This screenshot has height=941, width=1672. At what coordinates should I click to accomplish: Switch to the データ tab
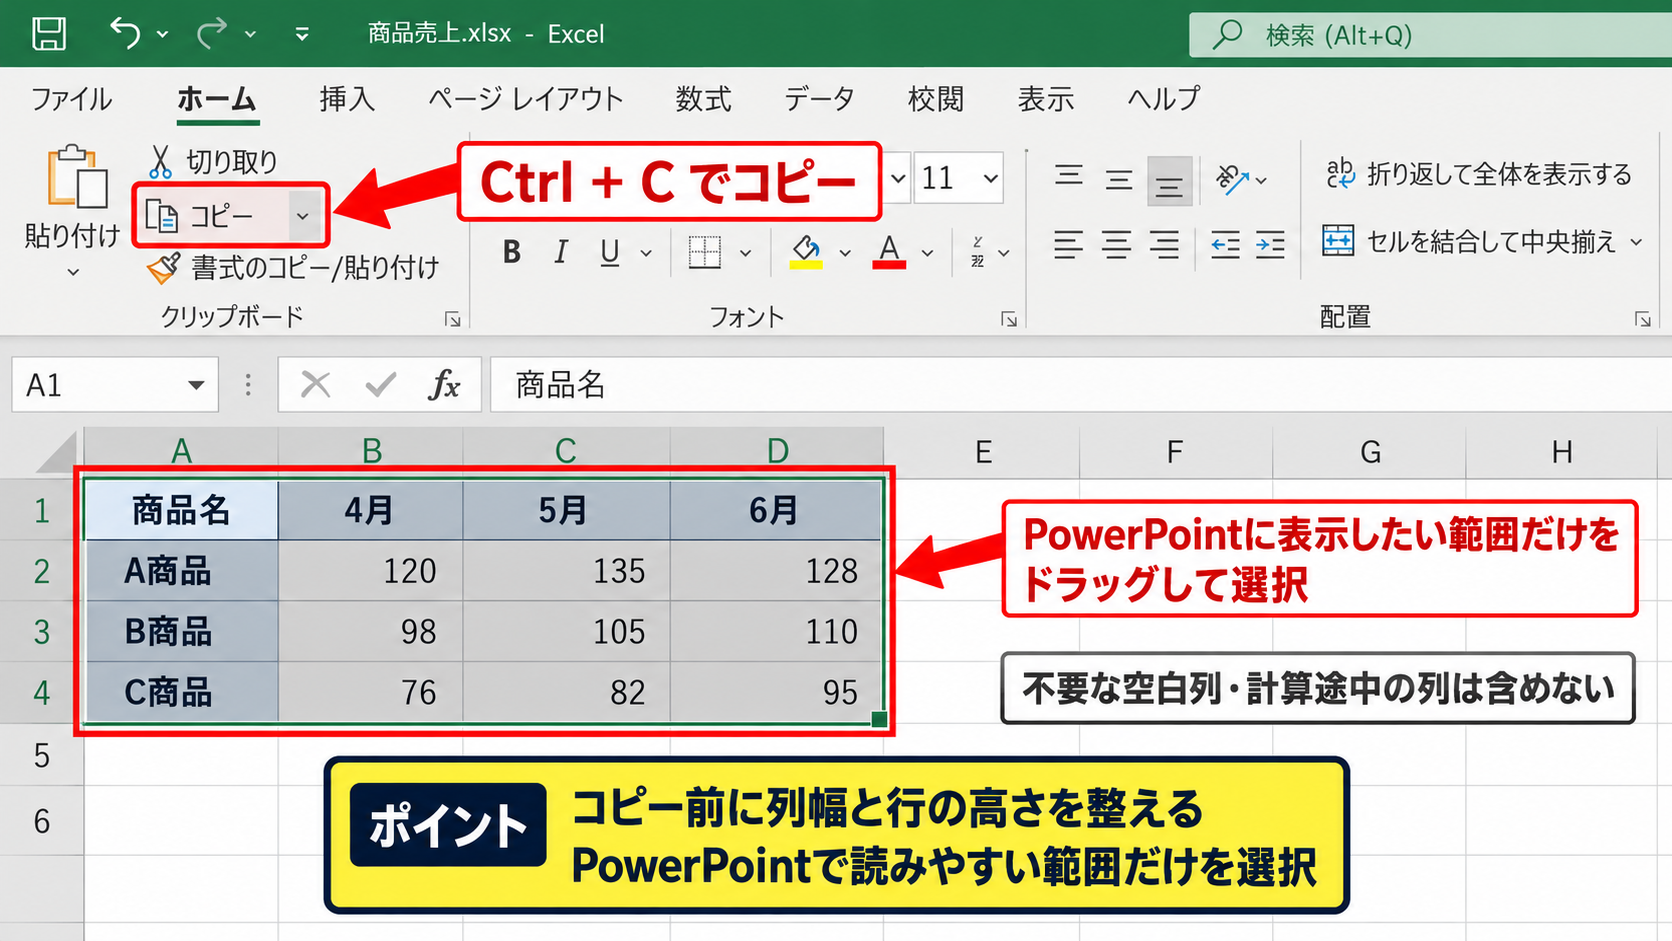(819, 99)
